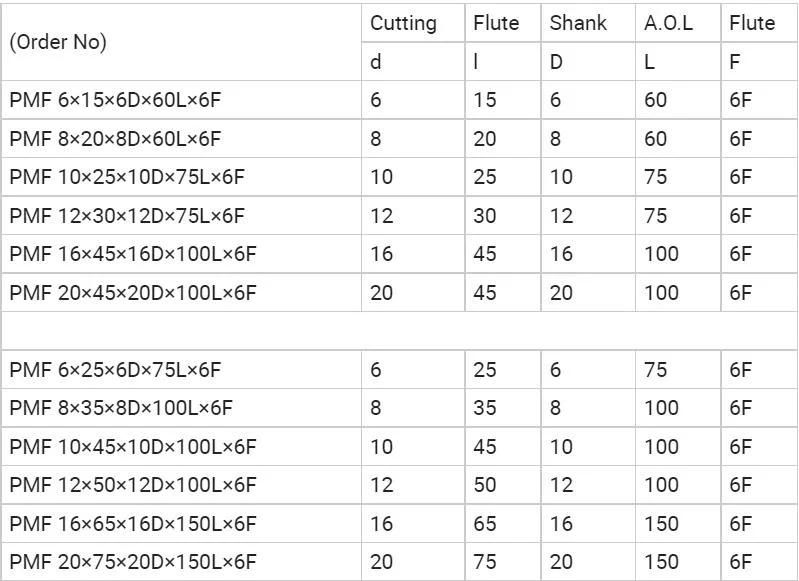Select order PMF 8×35×8D×100L×6F
The image size is (799, 581).
click(x=121, y=408)
